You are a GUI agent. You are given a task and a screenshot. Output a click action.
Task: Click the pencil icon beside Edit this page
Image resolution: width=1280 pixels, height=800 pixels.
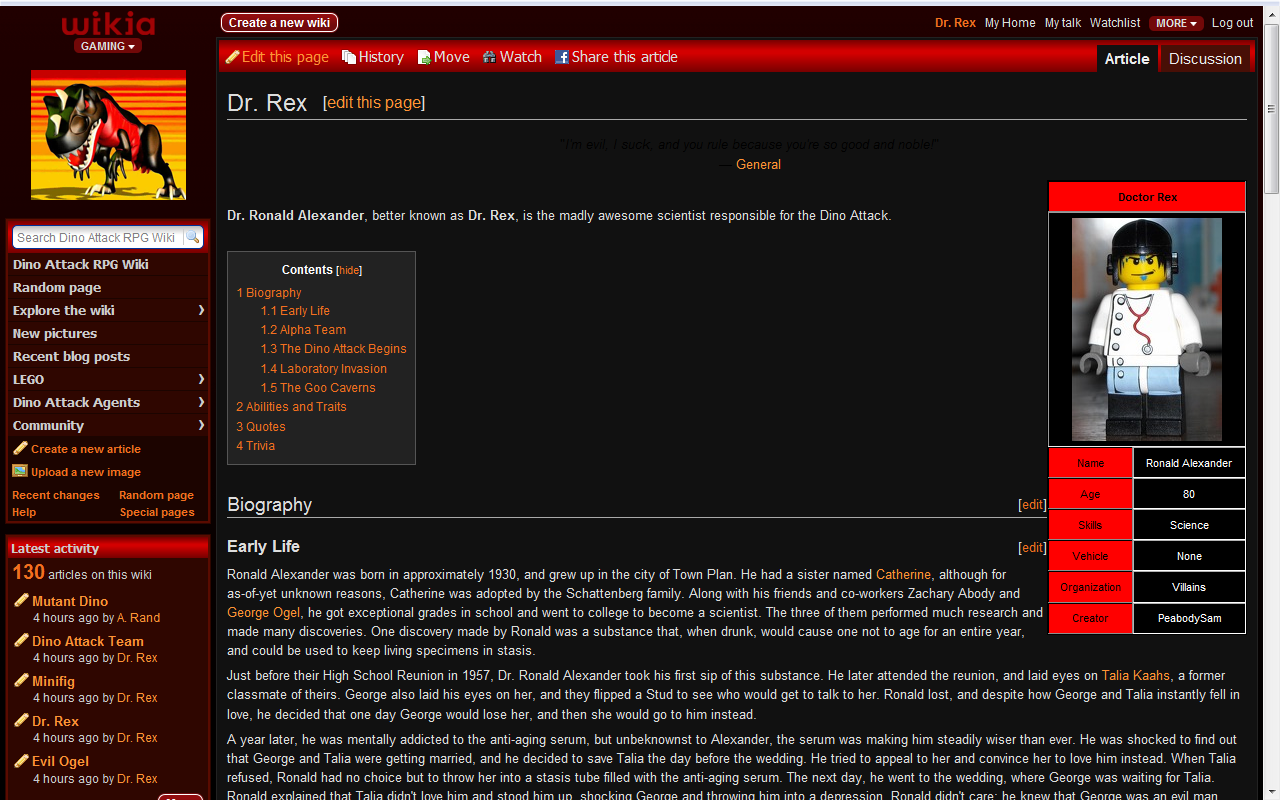click(x=232, y=57)
